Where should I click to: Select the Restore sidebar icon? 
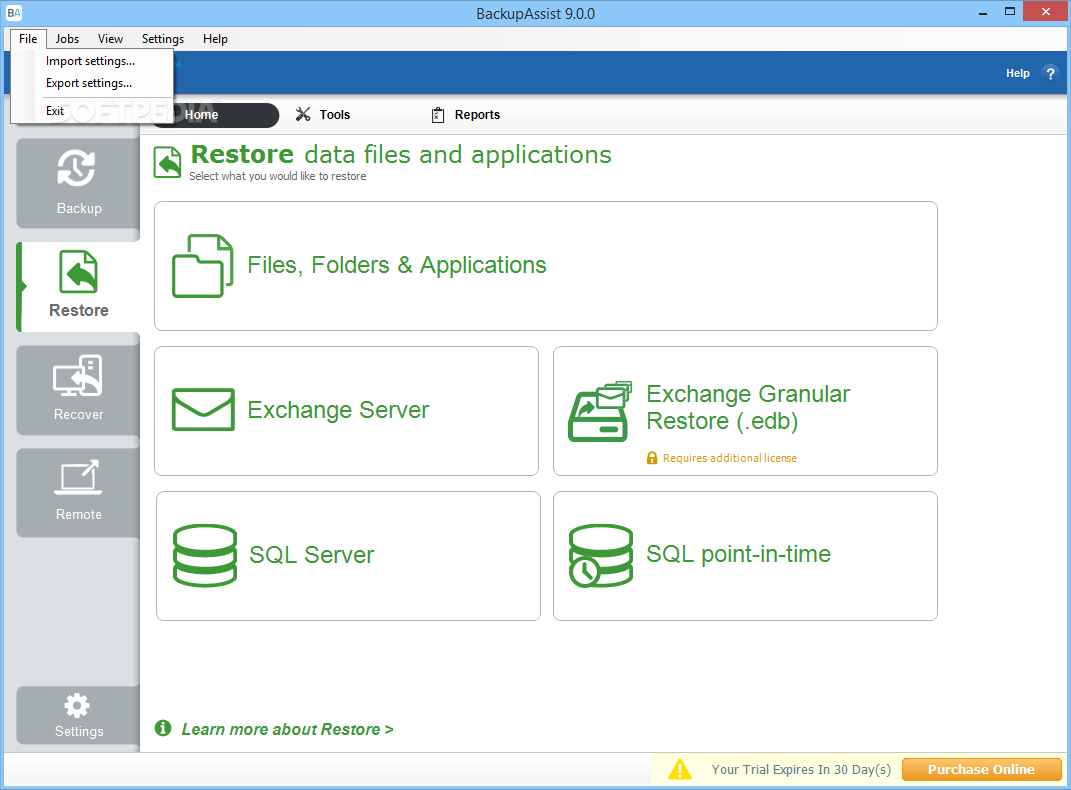coord(78,272)
